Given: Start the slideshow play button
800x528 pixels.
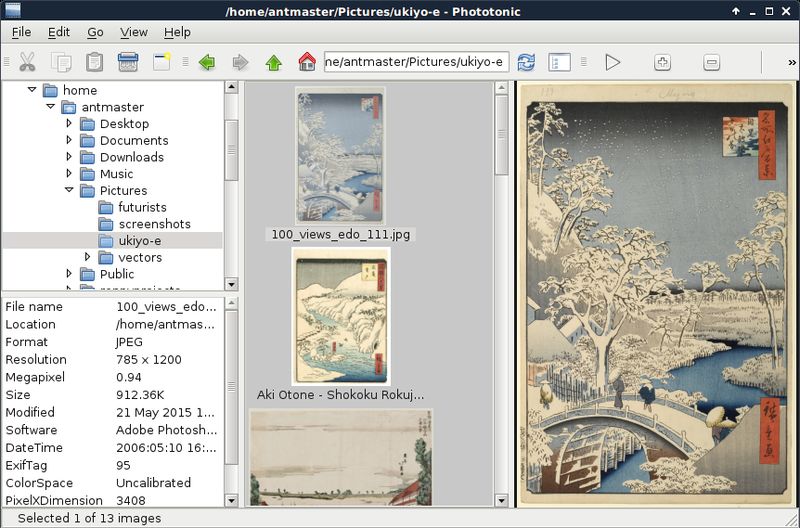Looking at the screenshot, I should click(x=612, y=62).
